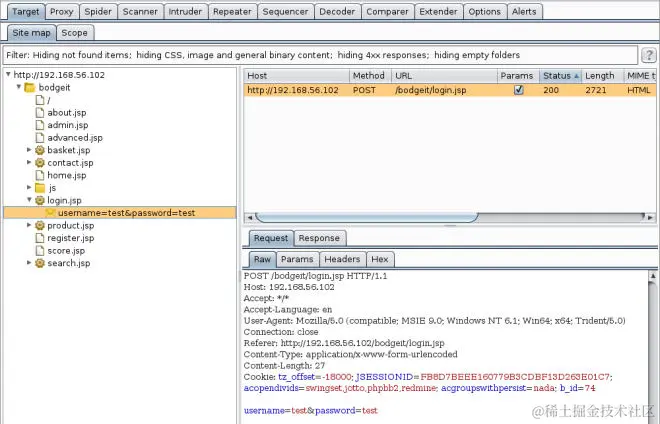Viewport: 660px width, 424px height.
Task: Select the admin.jsp tree entry
Action: point(68,125)
